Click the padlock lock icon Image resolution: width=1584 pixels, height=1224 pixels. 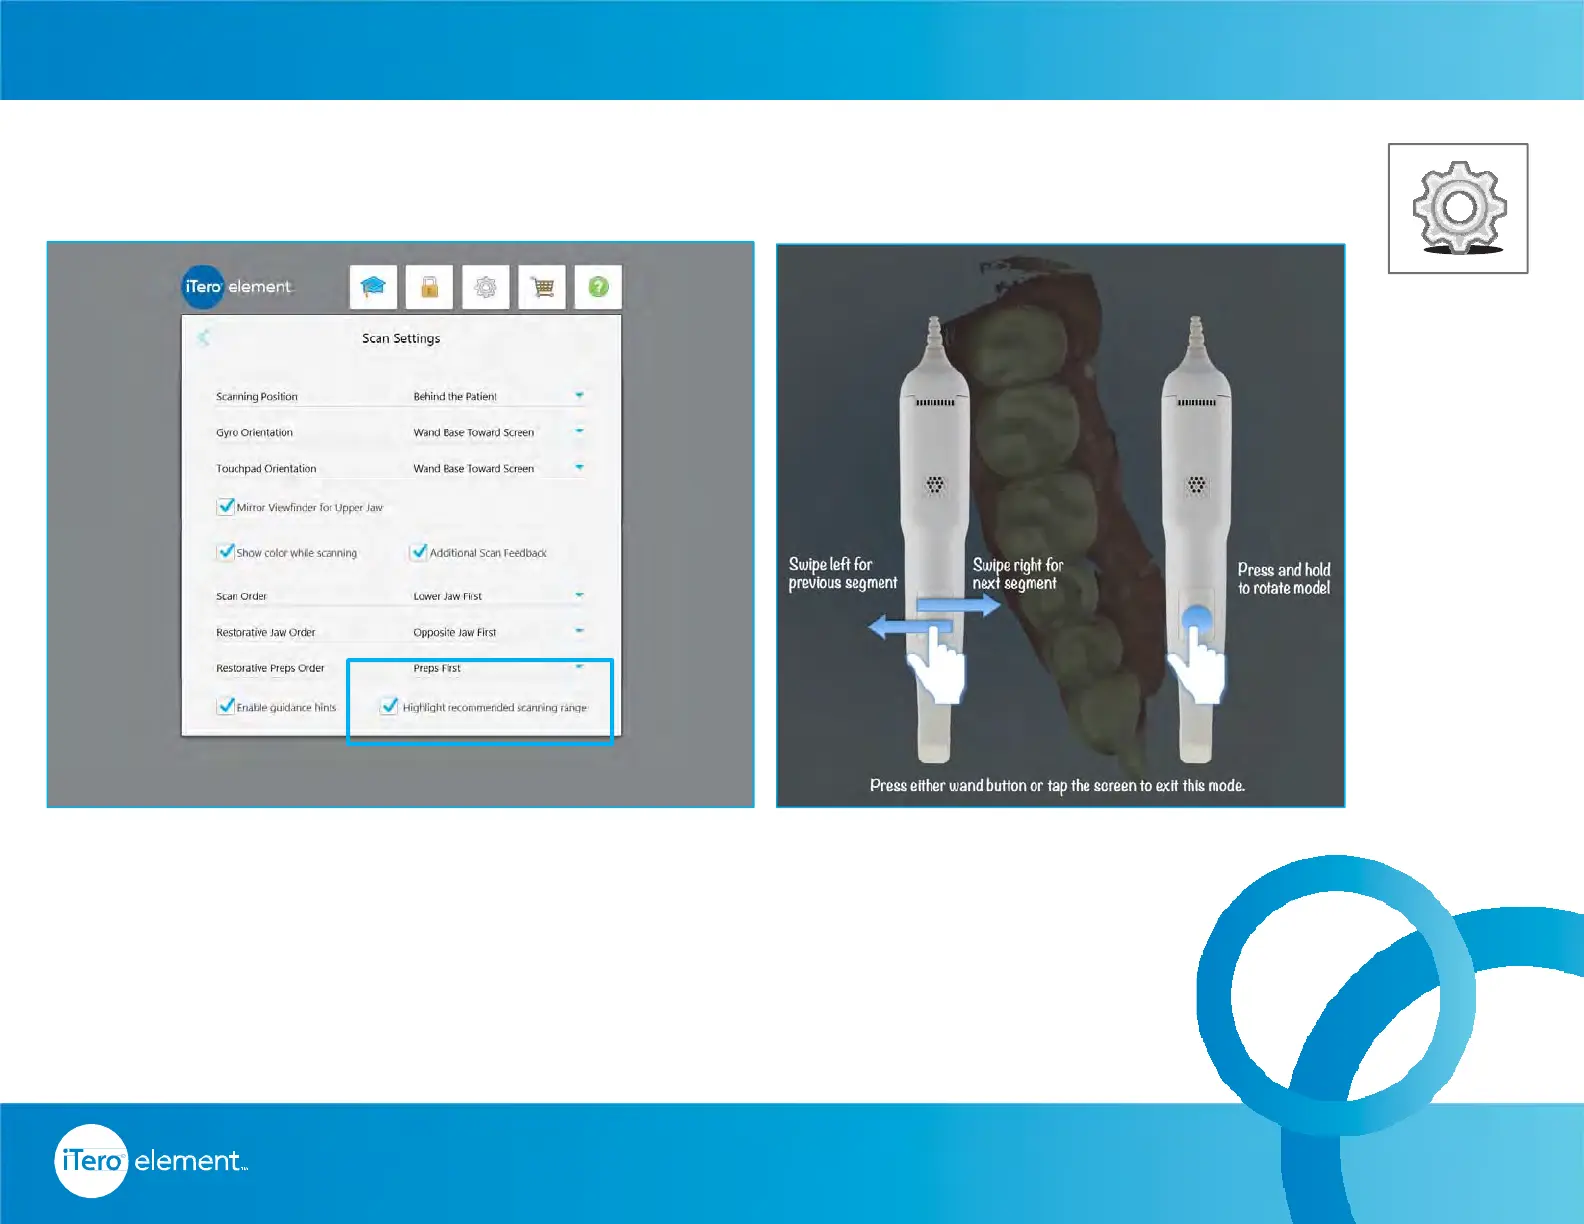tap(429, 287)
